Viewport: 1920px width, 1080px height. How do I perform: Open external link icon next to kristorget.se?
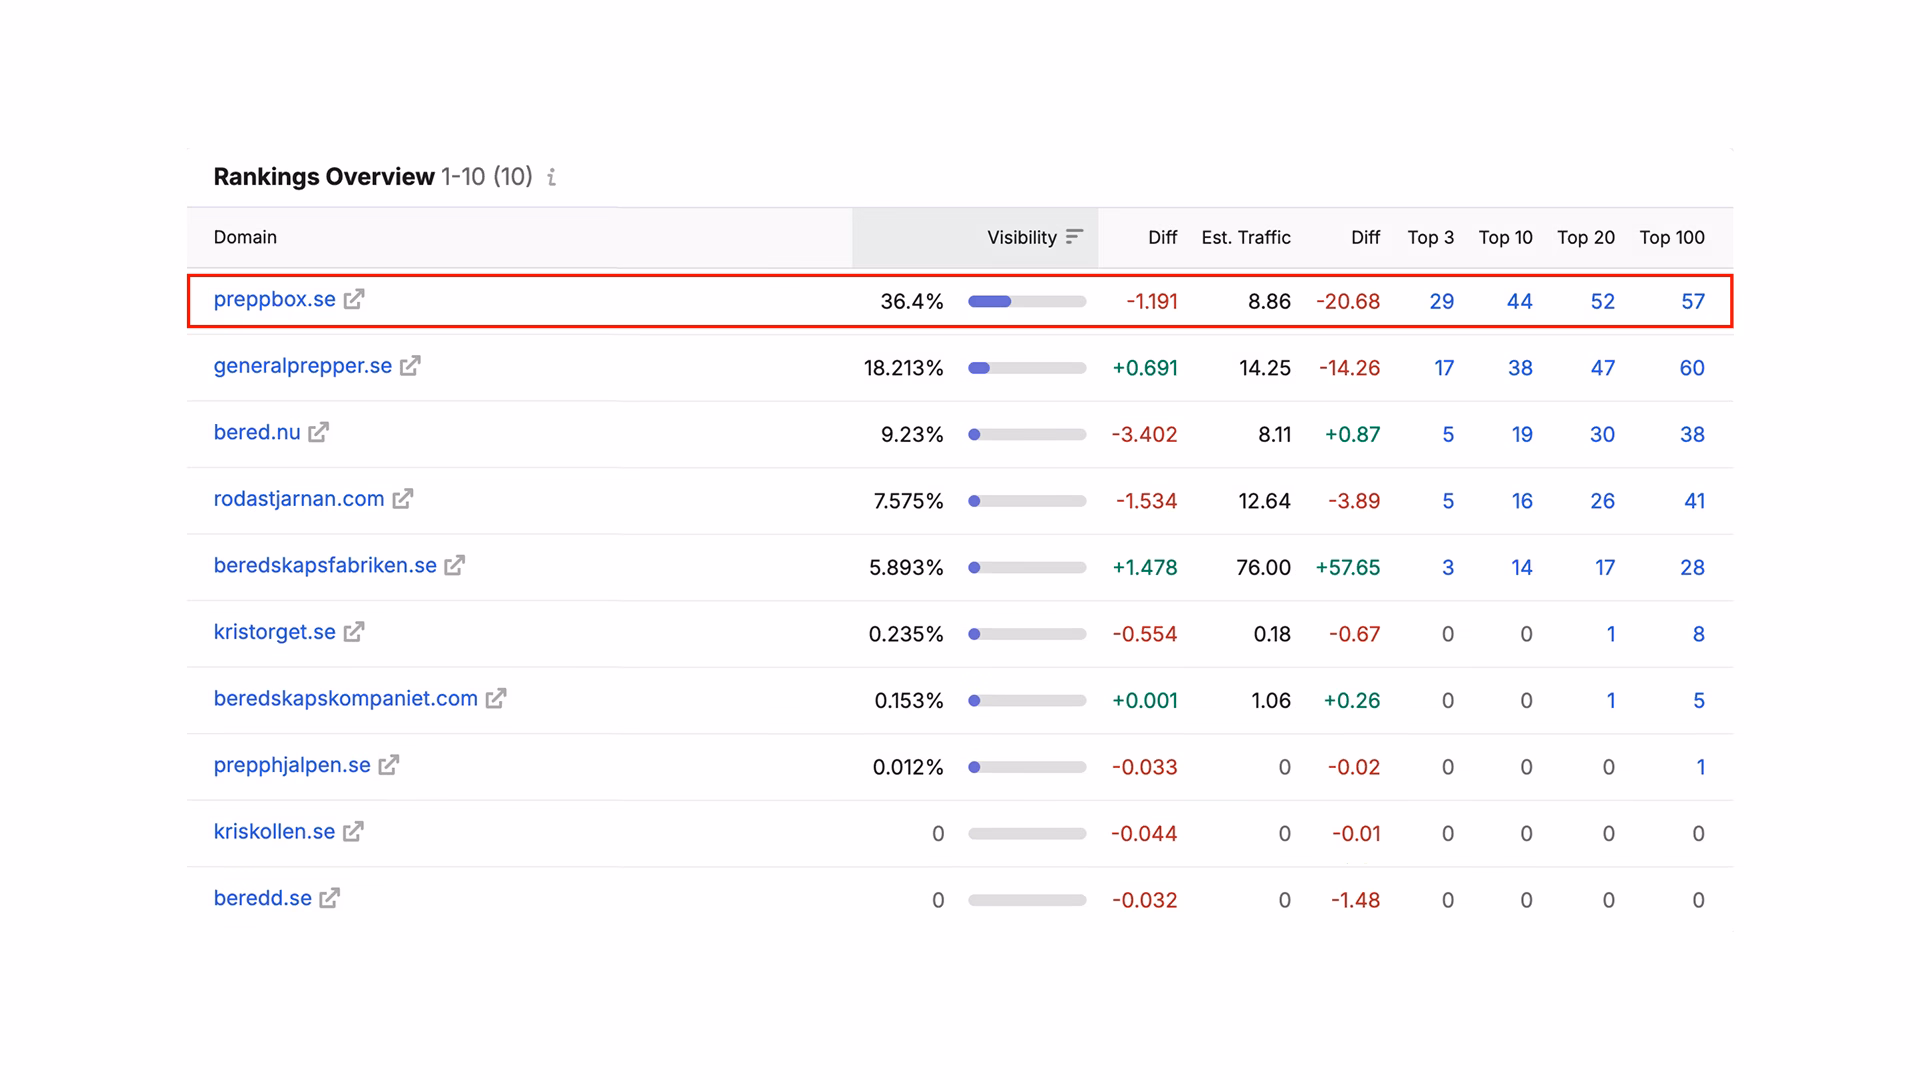tap(353, 632)
